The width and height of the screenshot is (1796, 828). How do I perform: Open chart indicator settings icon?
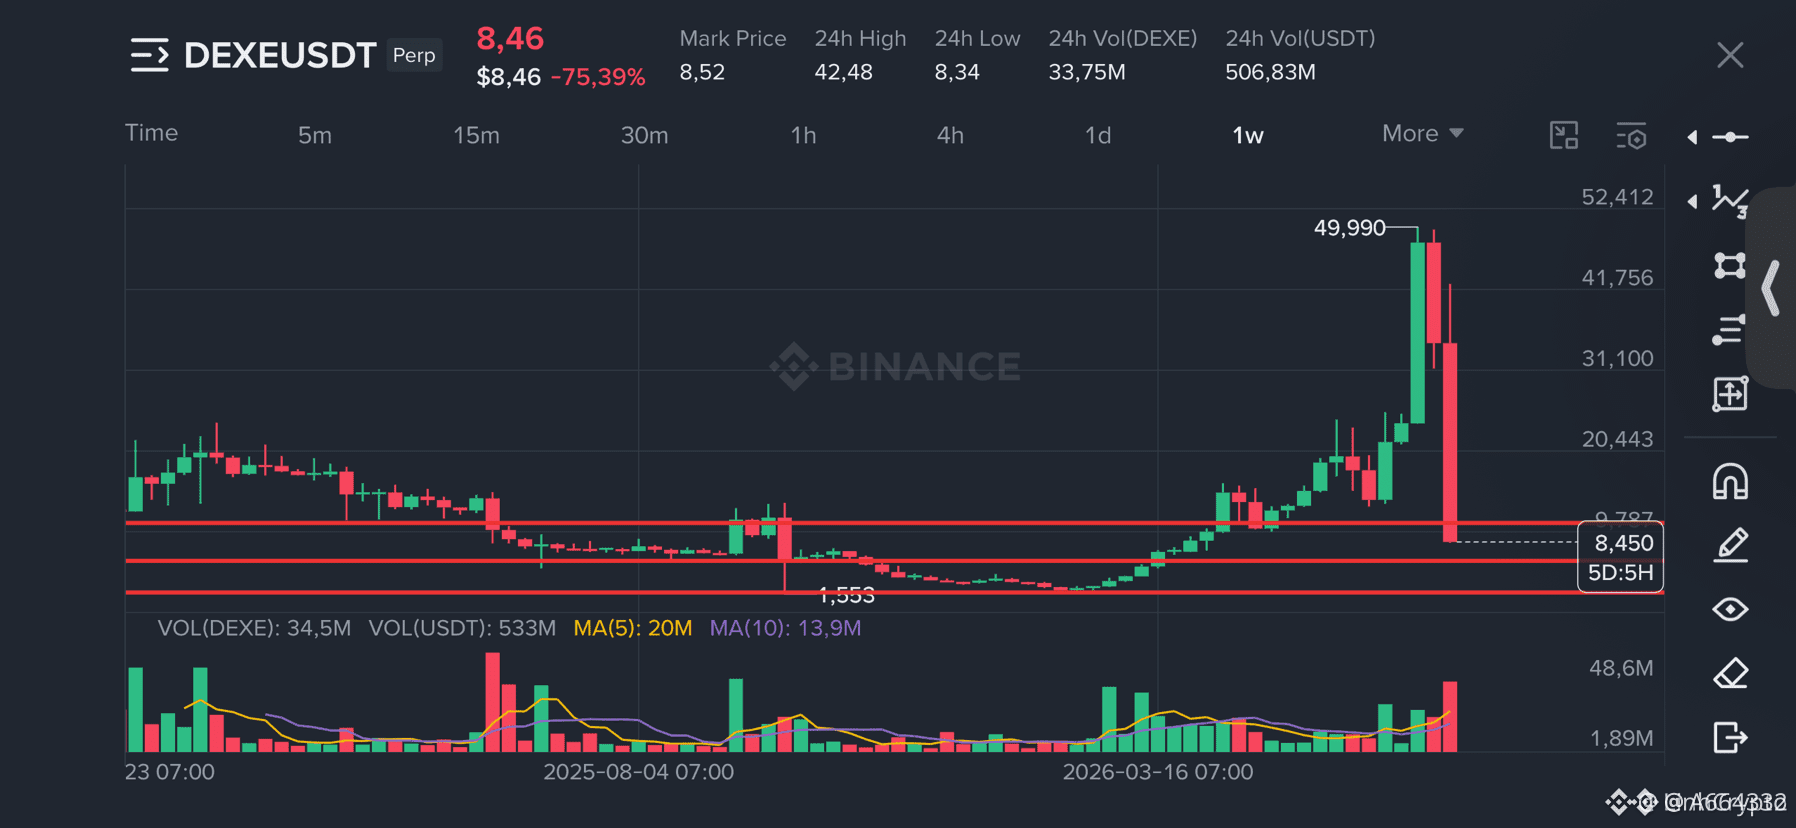point(1631,135)
